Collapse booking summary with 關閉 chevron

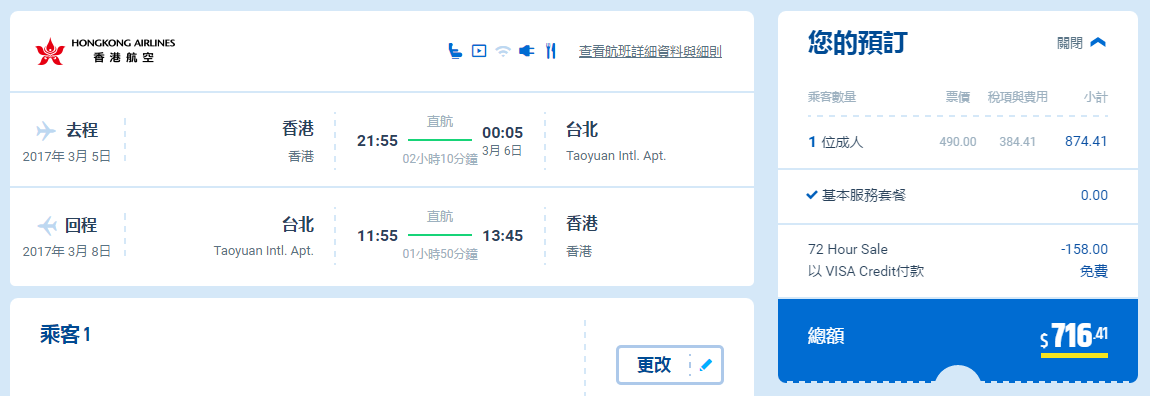tap(1098, 43)
